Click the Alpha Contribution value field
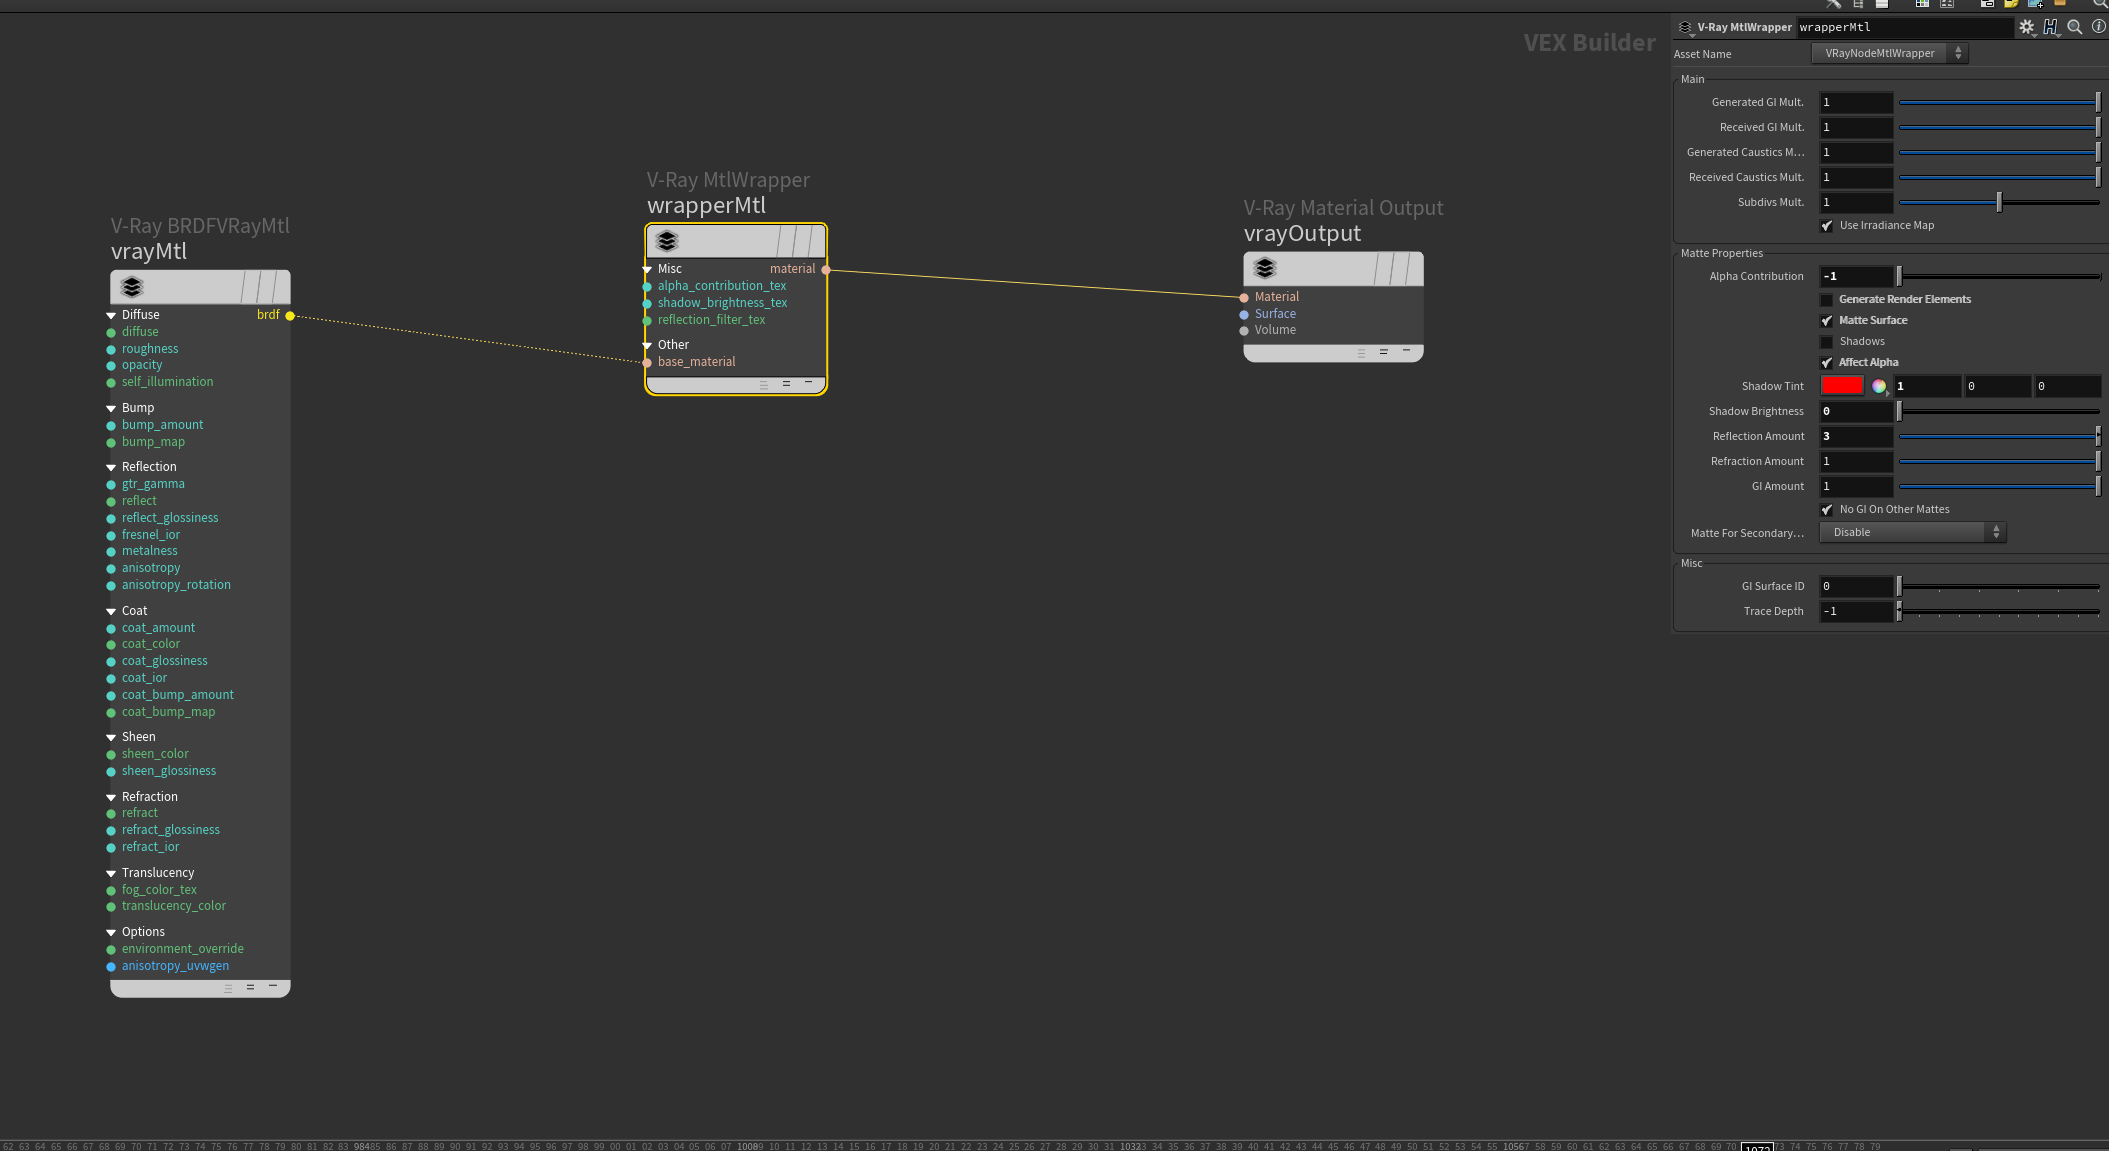 point(1856,276)
